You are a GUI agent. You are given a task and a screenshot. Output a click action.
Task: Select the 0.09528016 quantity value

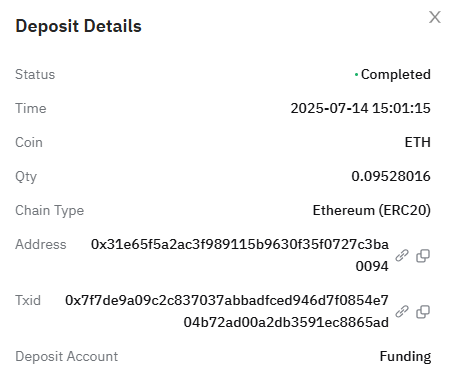(391, 176)
